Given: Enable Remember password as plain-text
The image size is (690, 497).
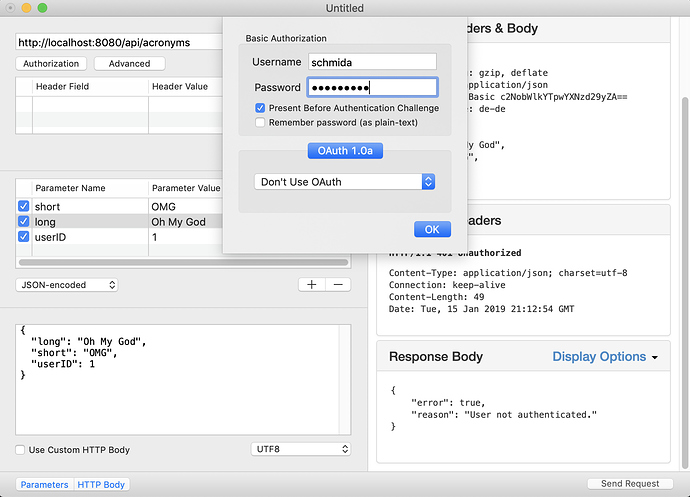Looking at the screenshot, I should (x=260, y=122).
